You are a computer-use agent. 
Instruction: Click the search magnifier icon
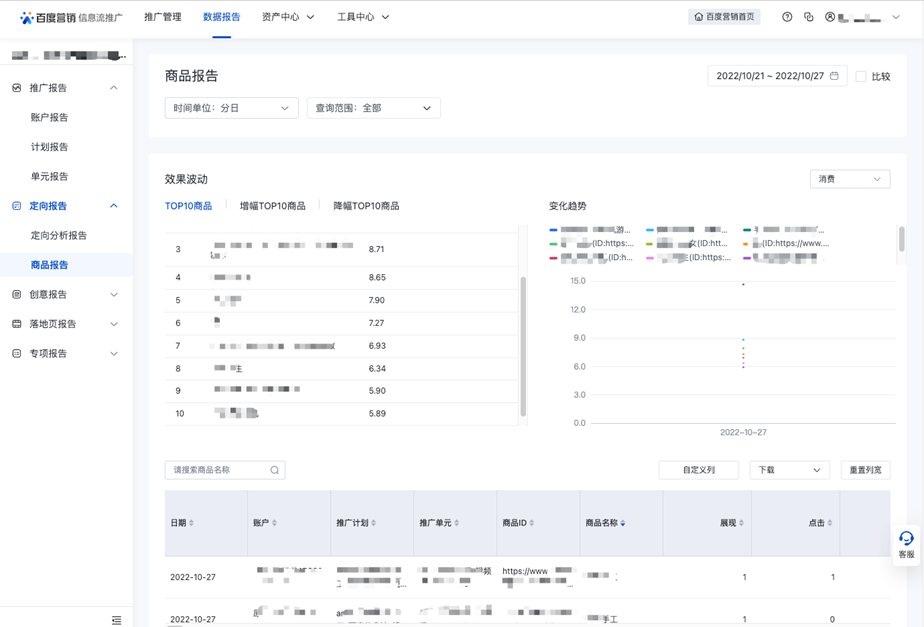(274, 470)
